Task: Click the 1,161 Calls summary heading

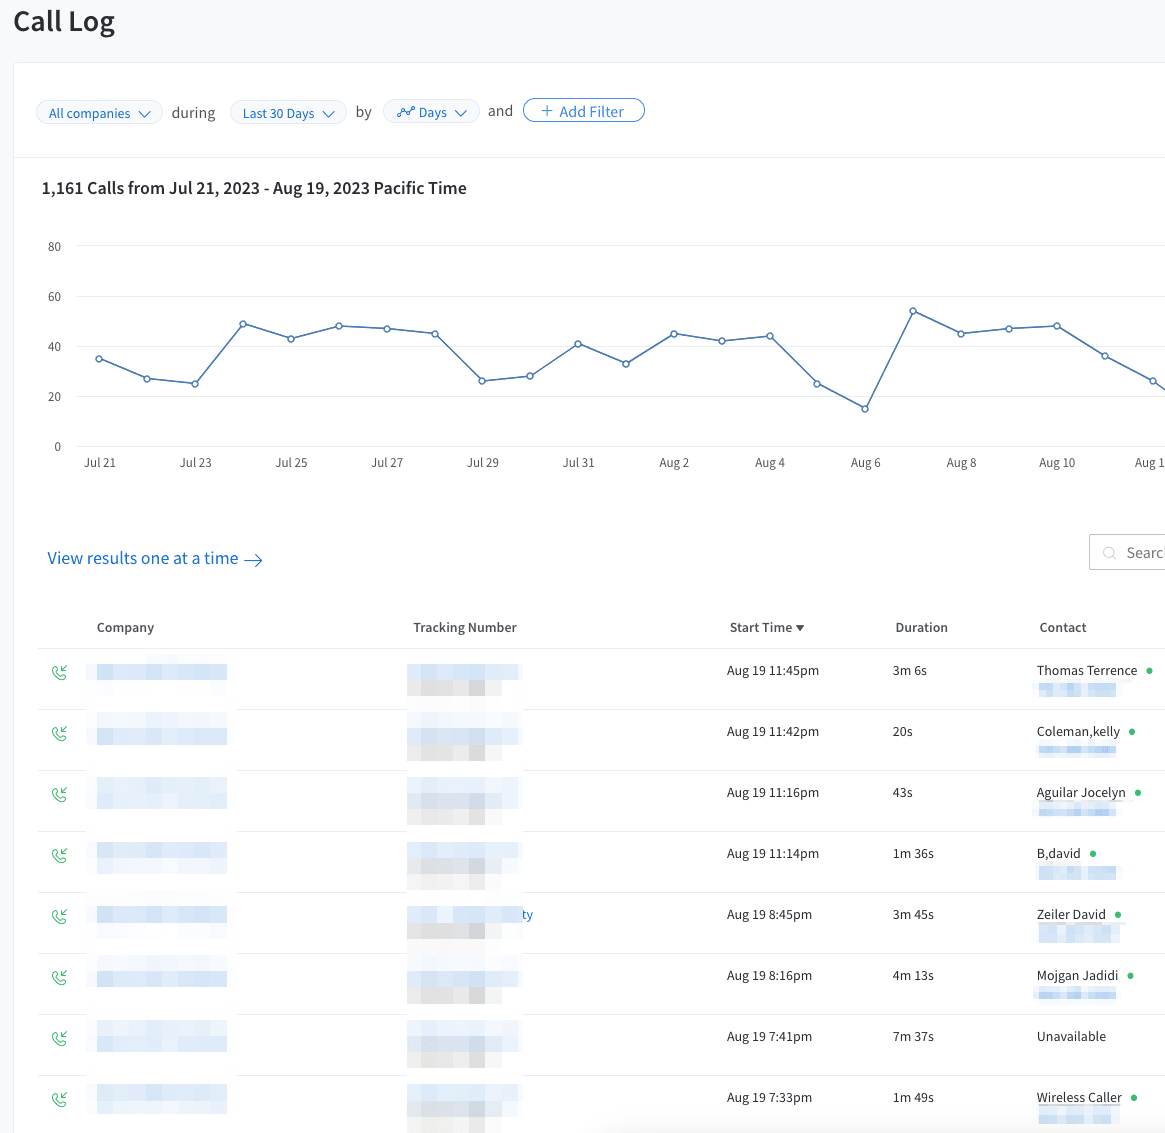Action: point(254,188)
